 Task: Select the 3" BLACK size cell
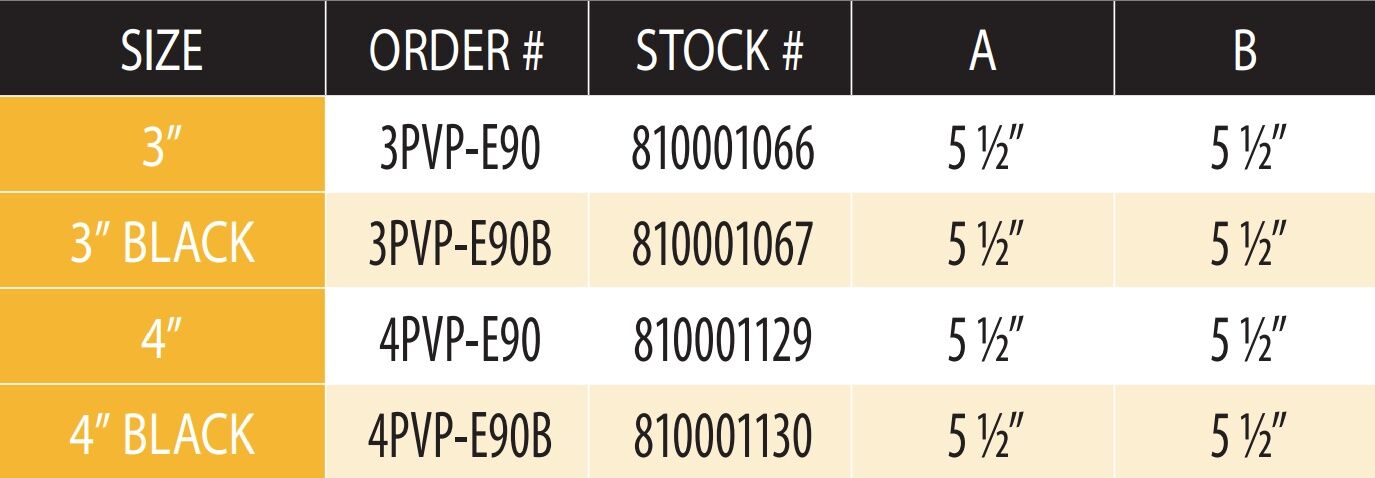(x=162, y=244)
